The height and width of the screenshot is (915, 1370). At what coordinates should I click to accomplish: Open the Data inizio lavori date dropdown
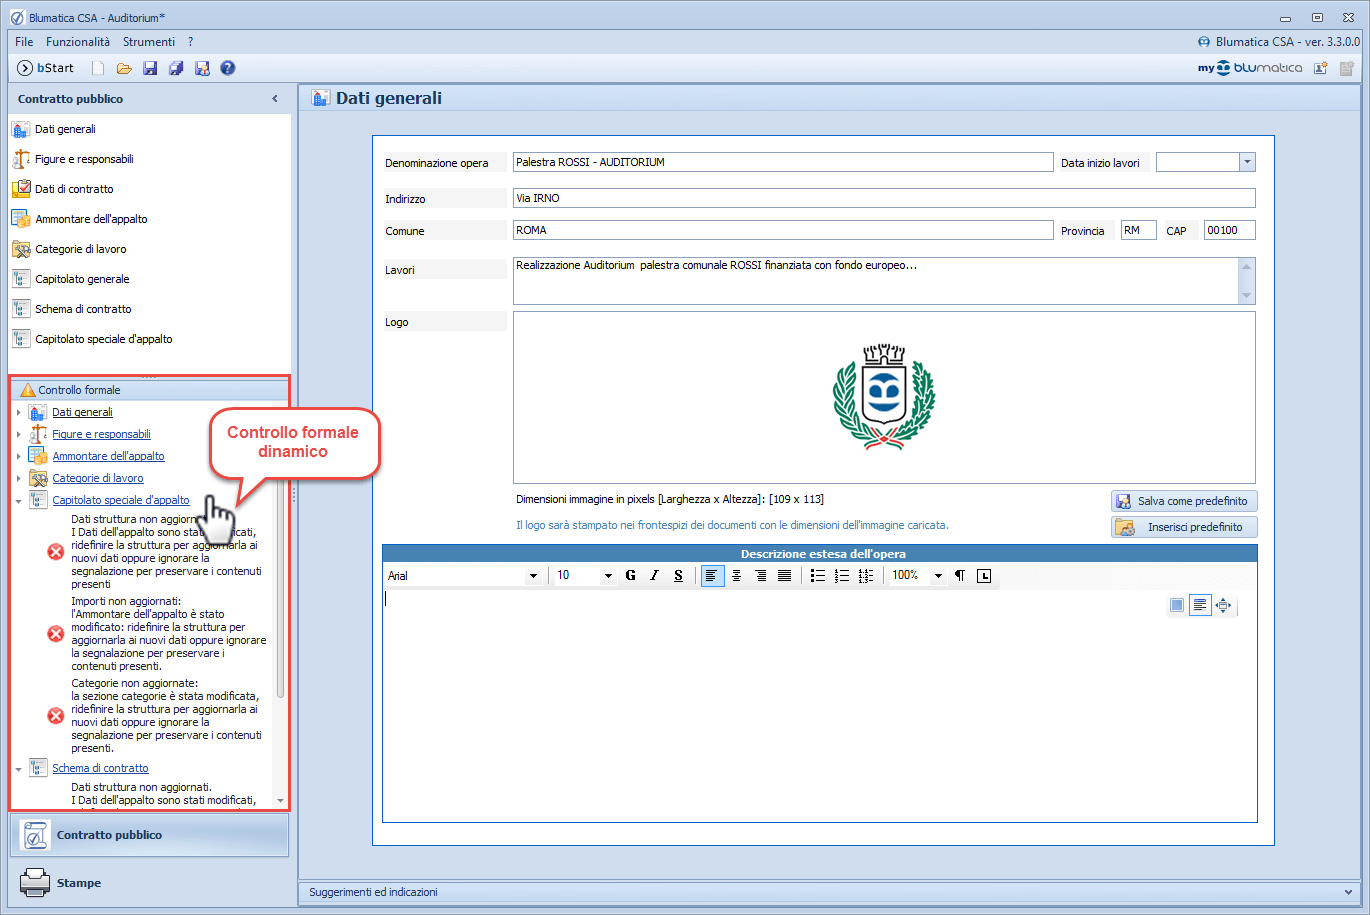coord(1246,162)
